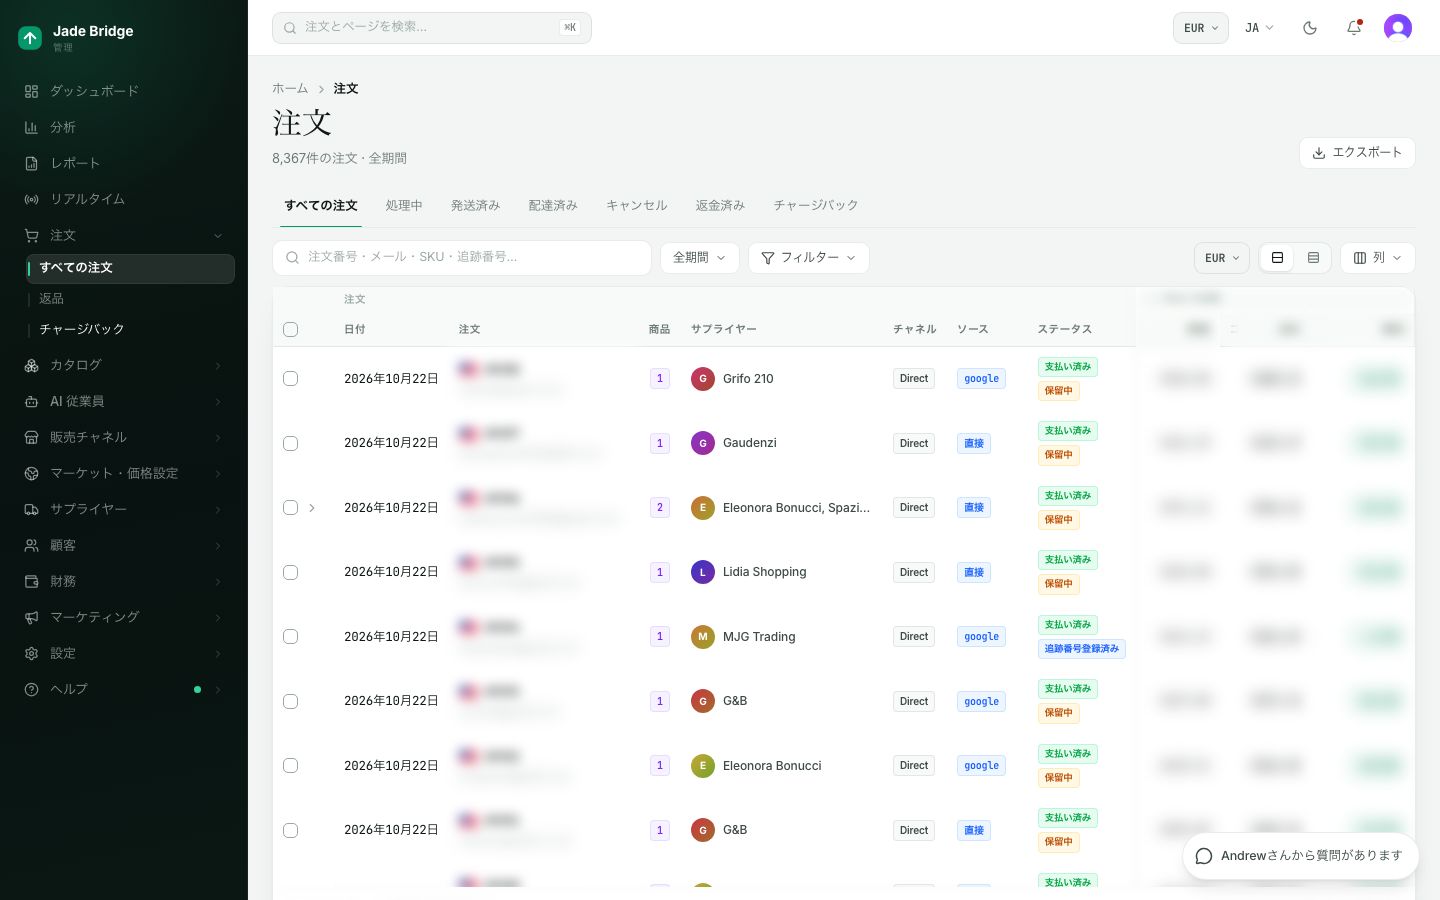Open the 列 columns dropdown

tap(1378, 258)
